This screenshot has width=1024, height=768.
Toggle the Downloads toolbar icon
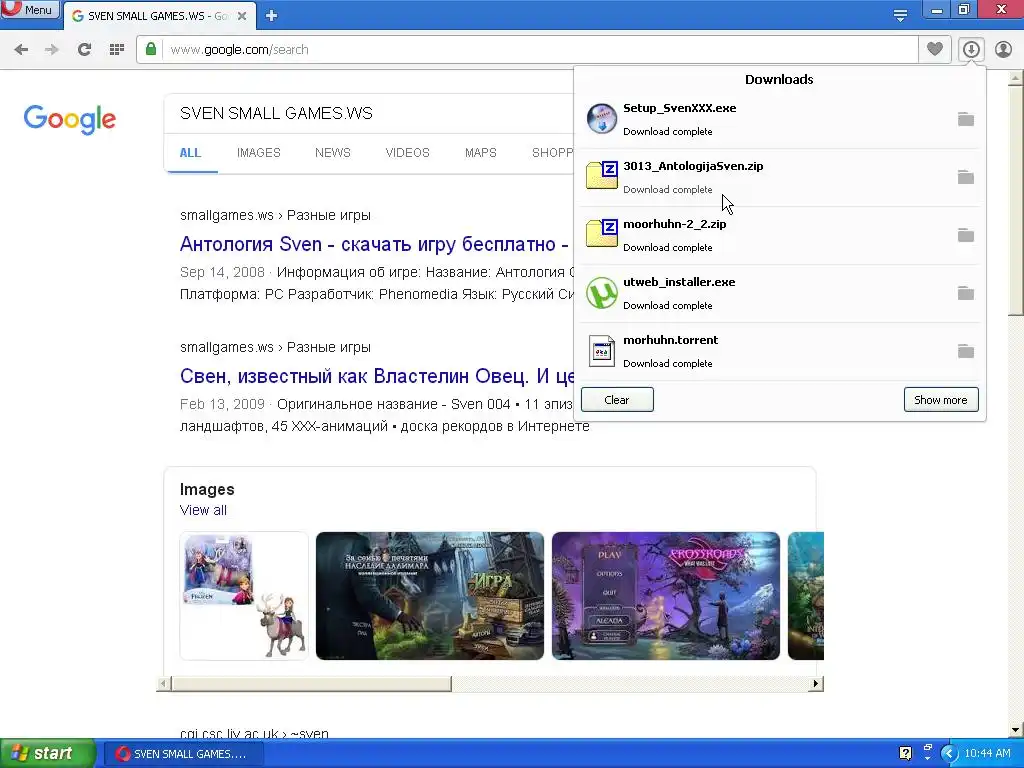(971, 49)
